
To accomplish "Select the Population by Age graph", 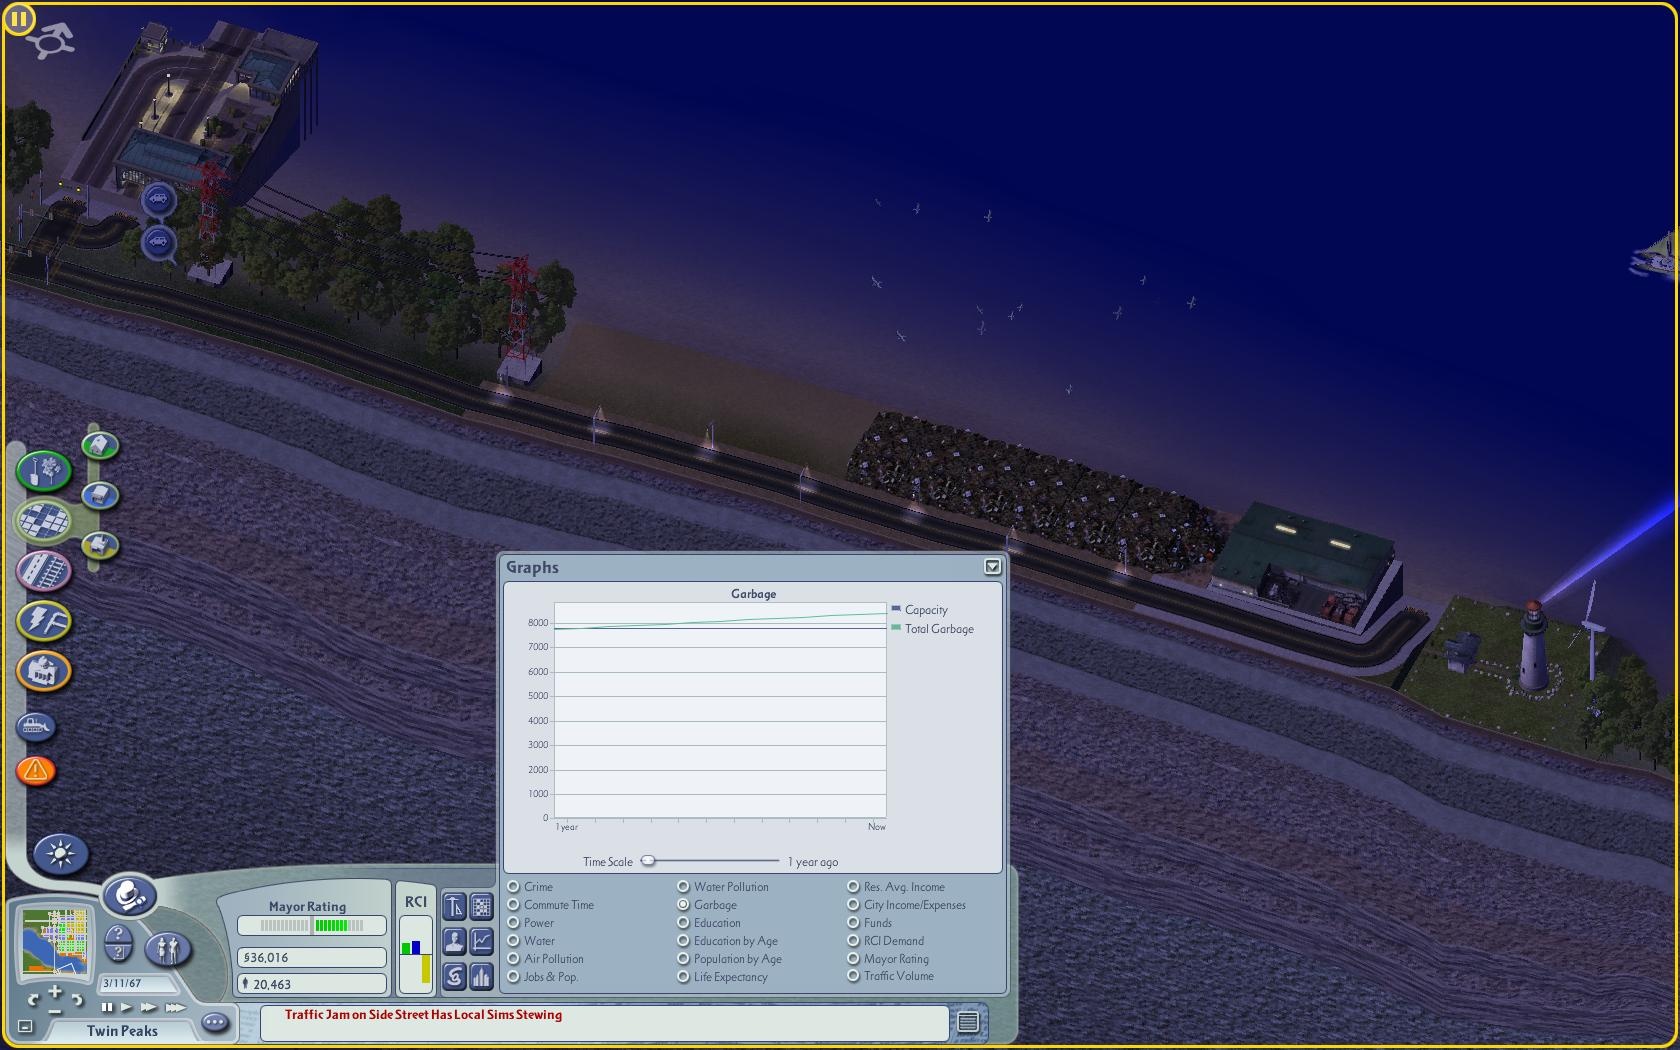I will pos(683,959).
